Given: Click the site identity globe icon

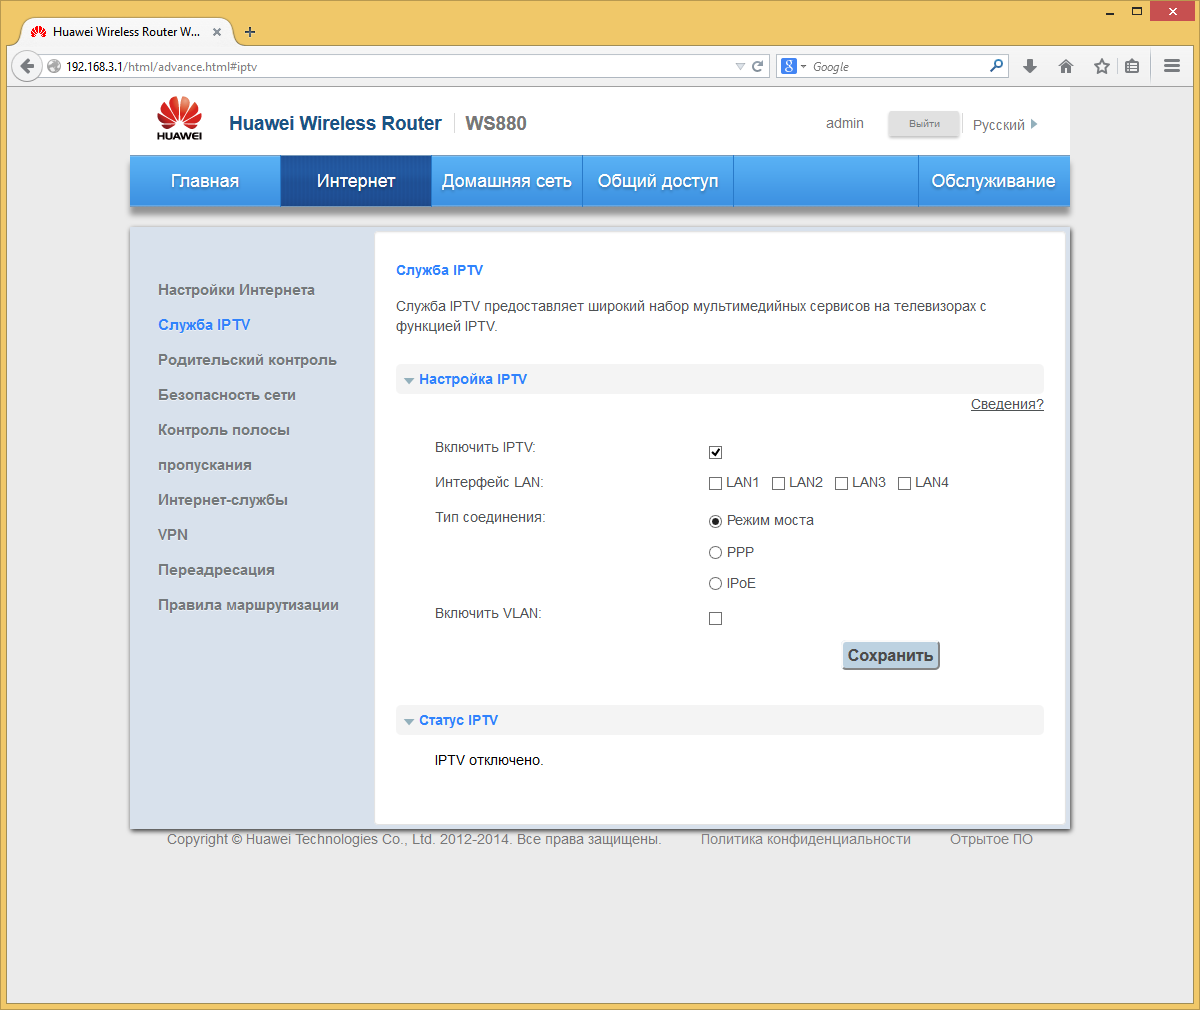Looking at the screenshot, I should [54, 66].
